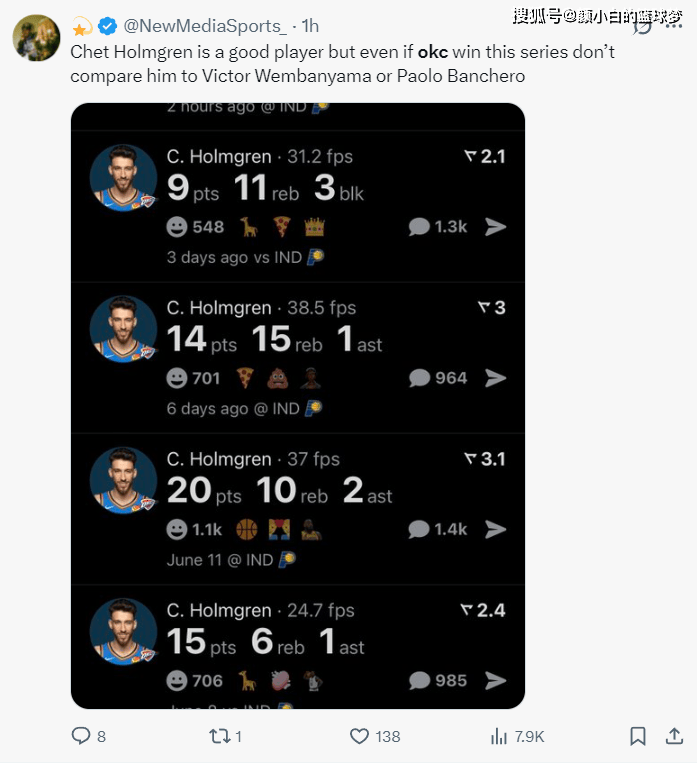The height and width of the screenshot is (763, 697).
Task: Click the basketball emoji on the 20 pts card
Action: click(246, 530)
